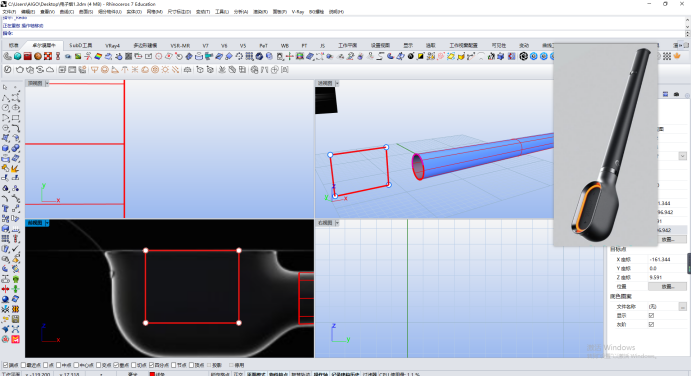Open the 编辑 (Edit) menu
692x377 pixels.
pyautogui.click(x=28, y=12)
